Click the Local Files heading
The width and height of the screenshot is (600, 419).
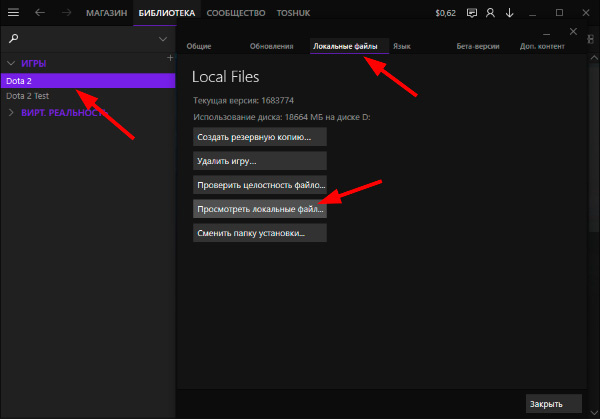click(x=225, y=77)
